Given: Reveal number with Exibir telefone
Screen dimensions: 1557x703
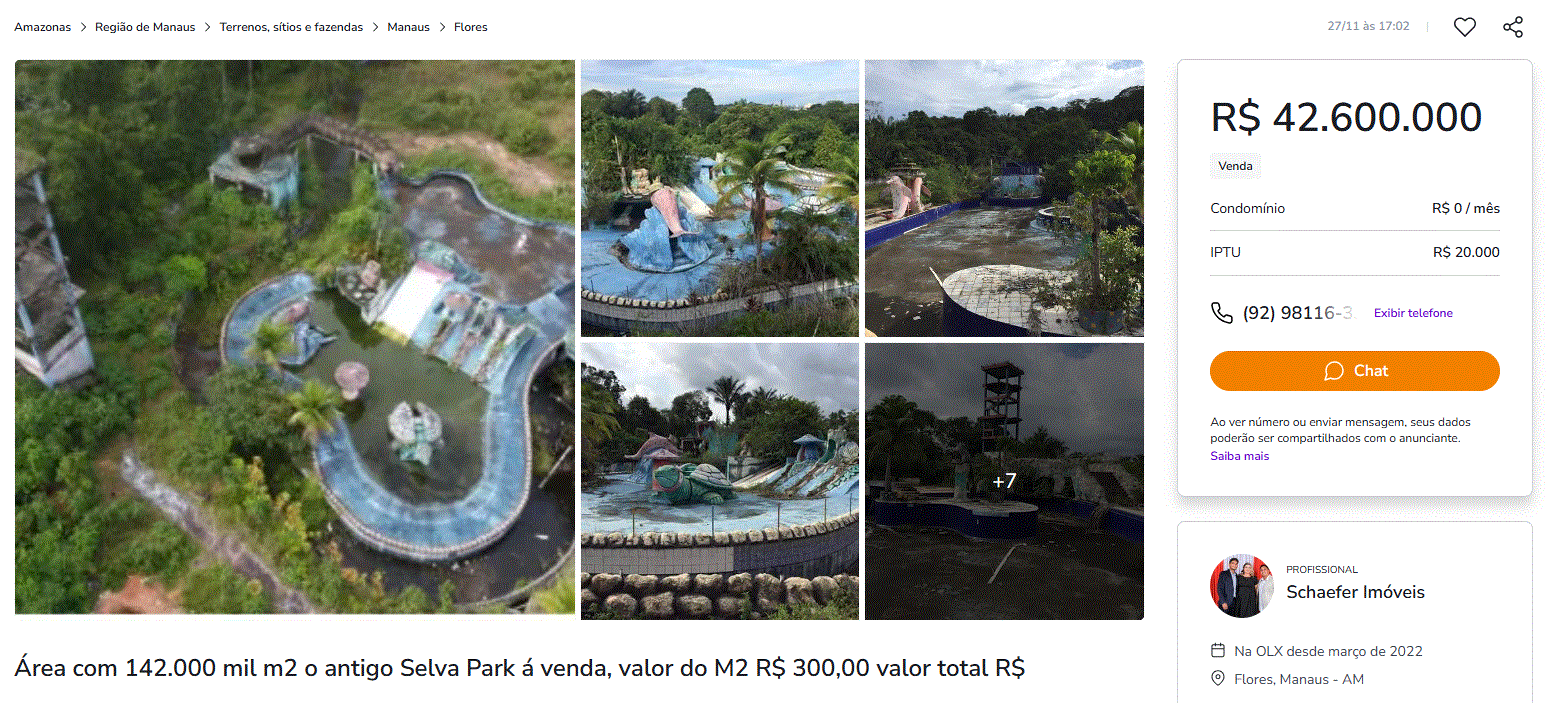Looking at the screenshot, I should (x=1413, y=313).
